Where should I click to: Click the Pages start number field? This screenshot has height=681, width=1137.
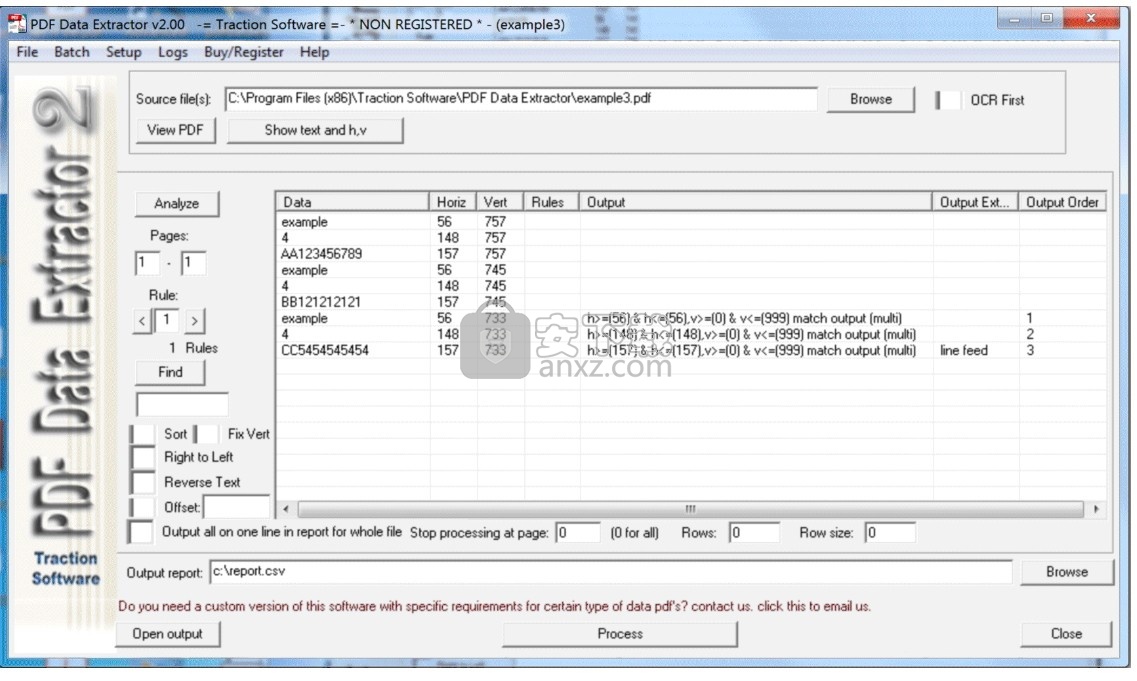point(147,263)
